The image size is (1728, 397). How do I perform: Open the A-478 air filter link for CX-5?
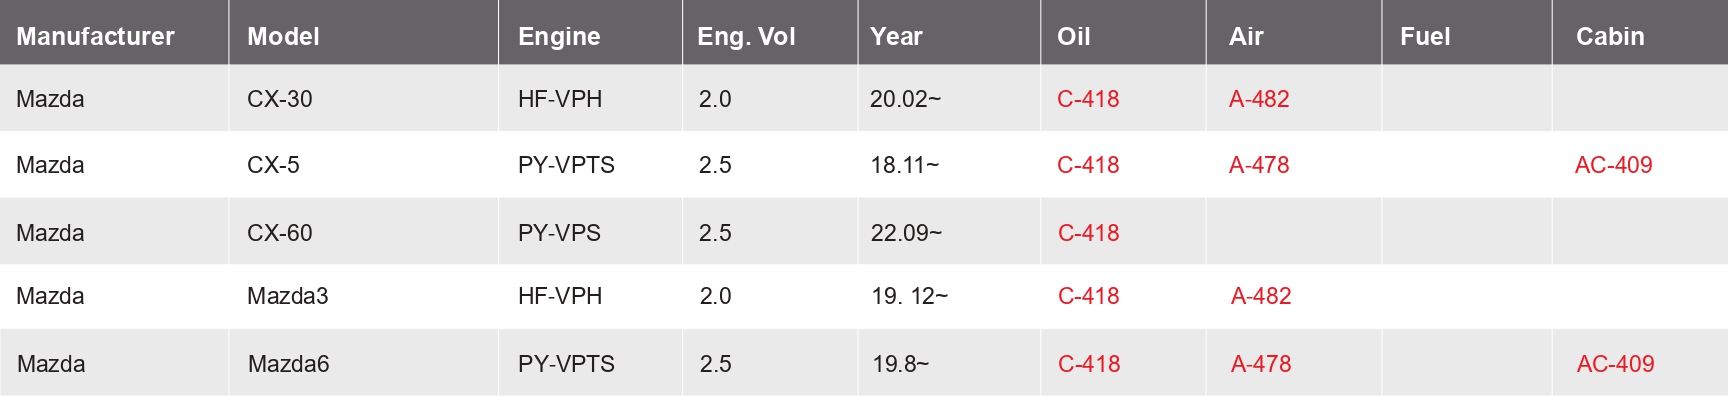1259,165
